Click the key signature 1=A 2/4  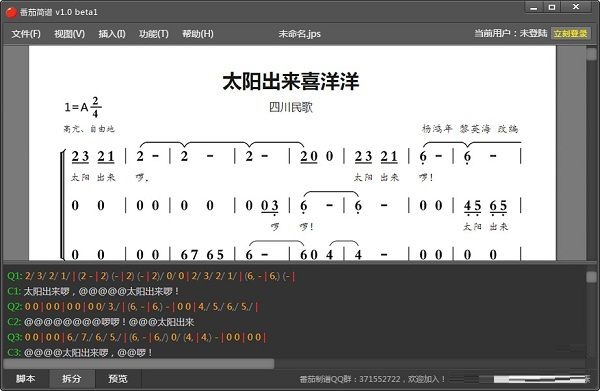[x=83, y=107]
